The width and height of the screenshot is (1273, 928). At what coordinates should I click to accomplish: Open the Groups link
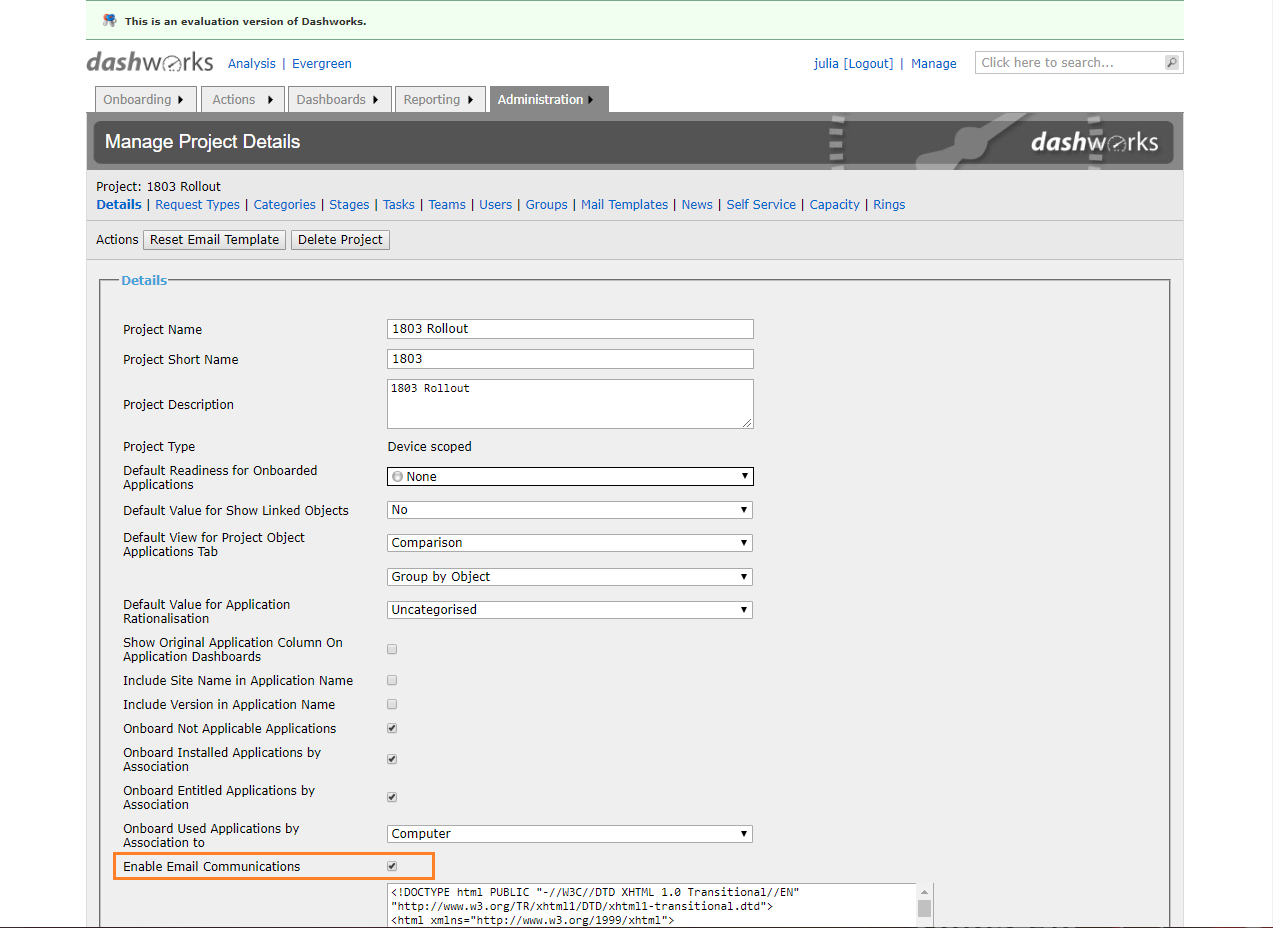click(547, 204)
